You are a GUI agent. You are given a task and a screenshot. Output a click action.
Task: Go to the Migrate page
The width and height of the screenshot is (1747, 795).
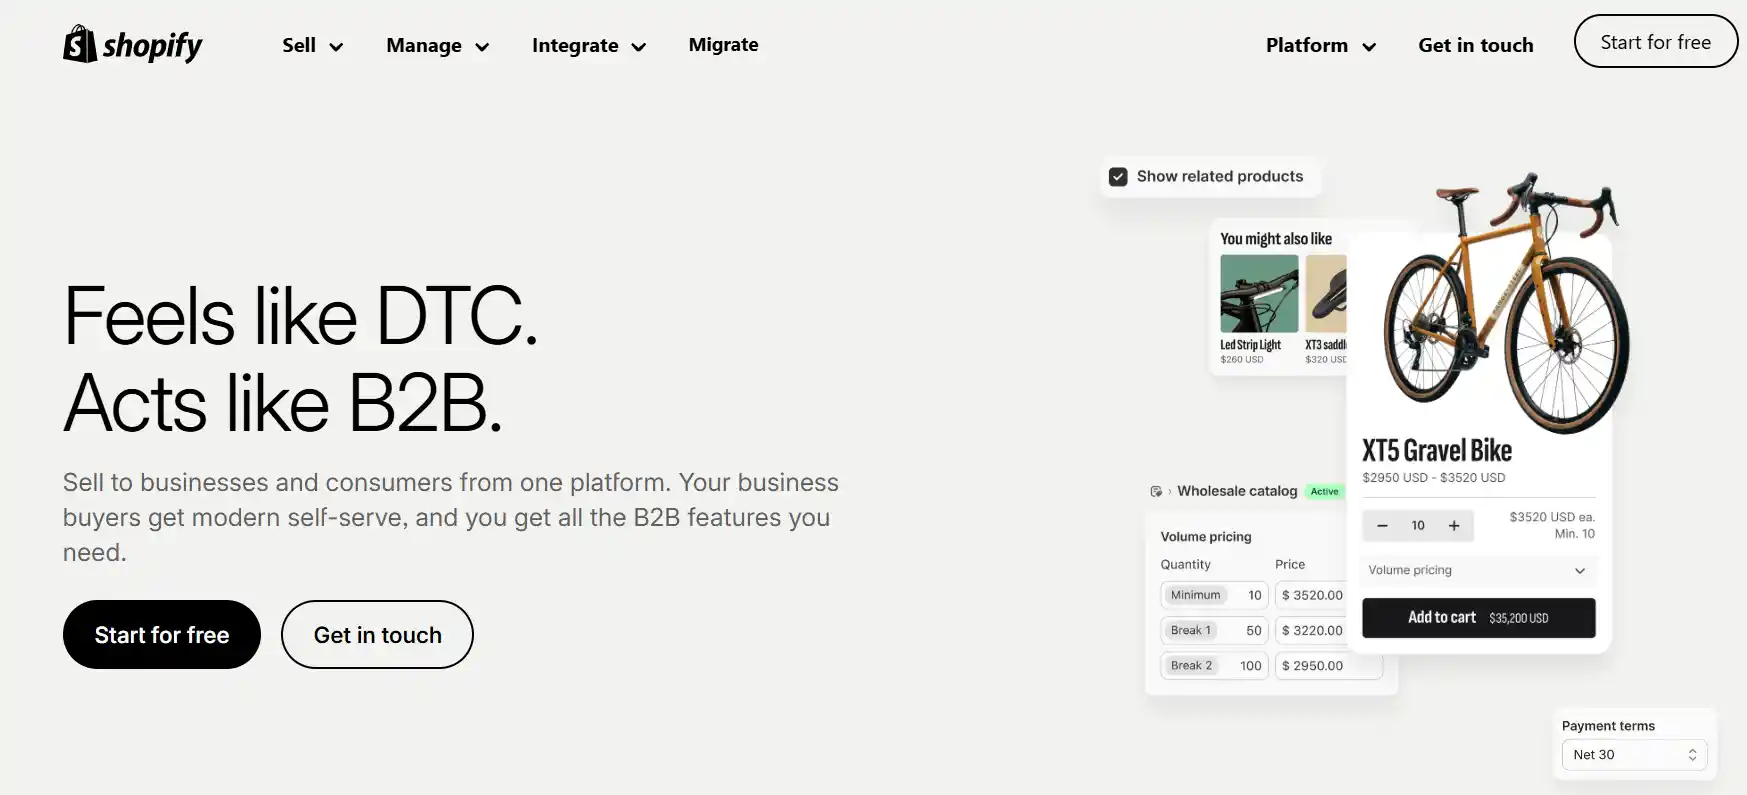coord(723,45)
